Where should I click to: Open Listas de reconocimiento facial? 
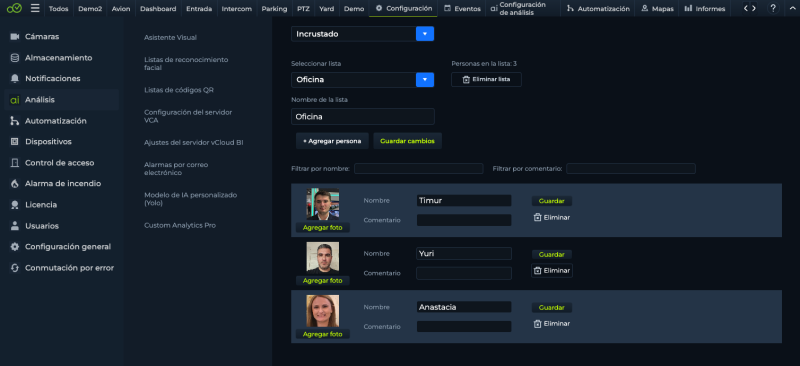tap(186, 63)
